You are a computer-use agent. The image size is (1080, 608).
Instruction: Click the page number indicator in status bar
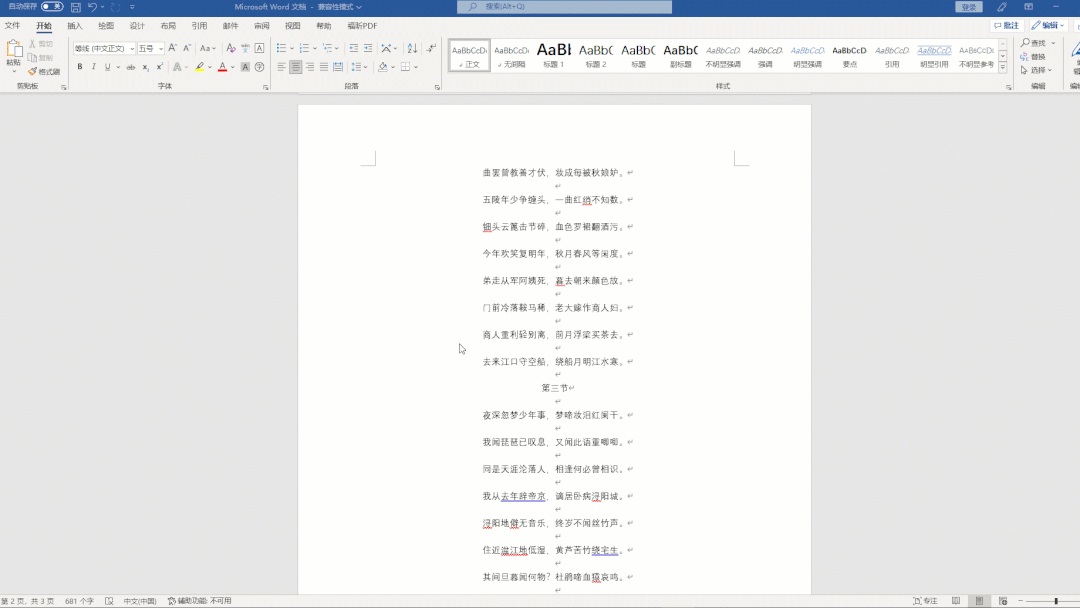pyautogui.click(x=28, y=601)
